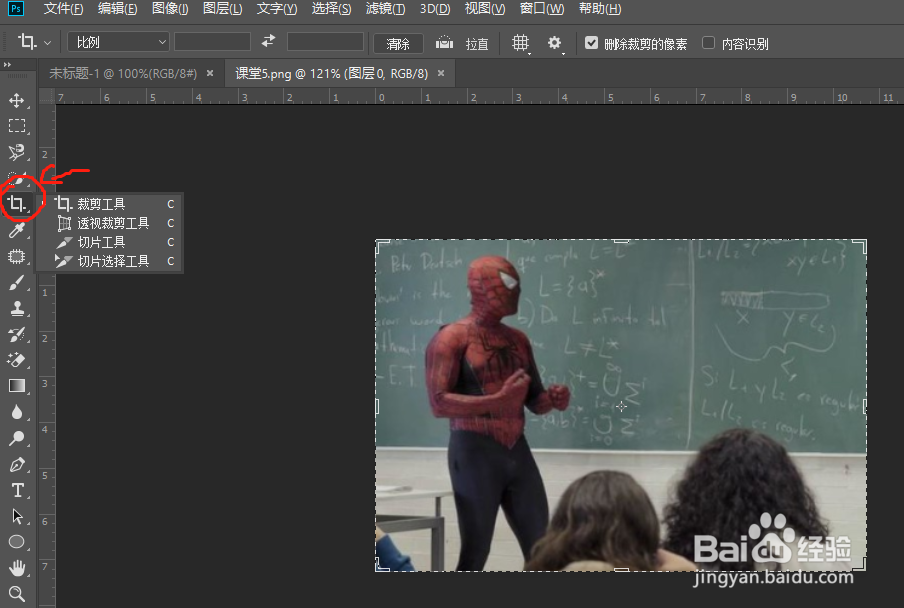Click the swap width and height arrows

269,41
